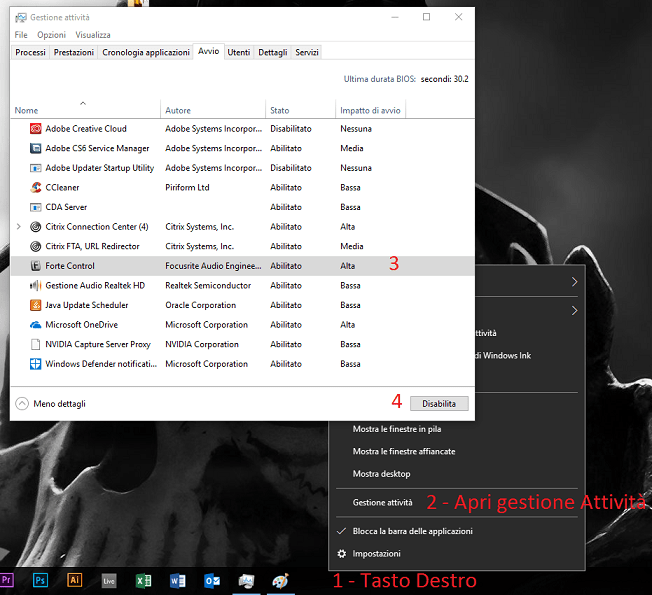This screenshot has height=595, width=652.
Task: Open Excel from the taskbar
Action: tap(143, 581)
